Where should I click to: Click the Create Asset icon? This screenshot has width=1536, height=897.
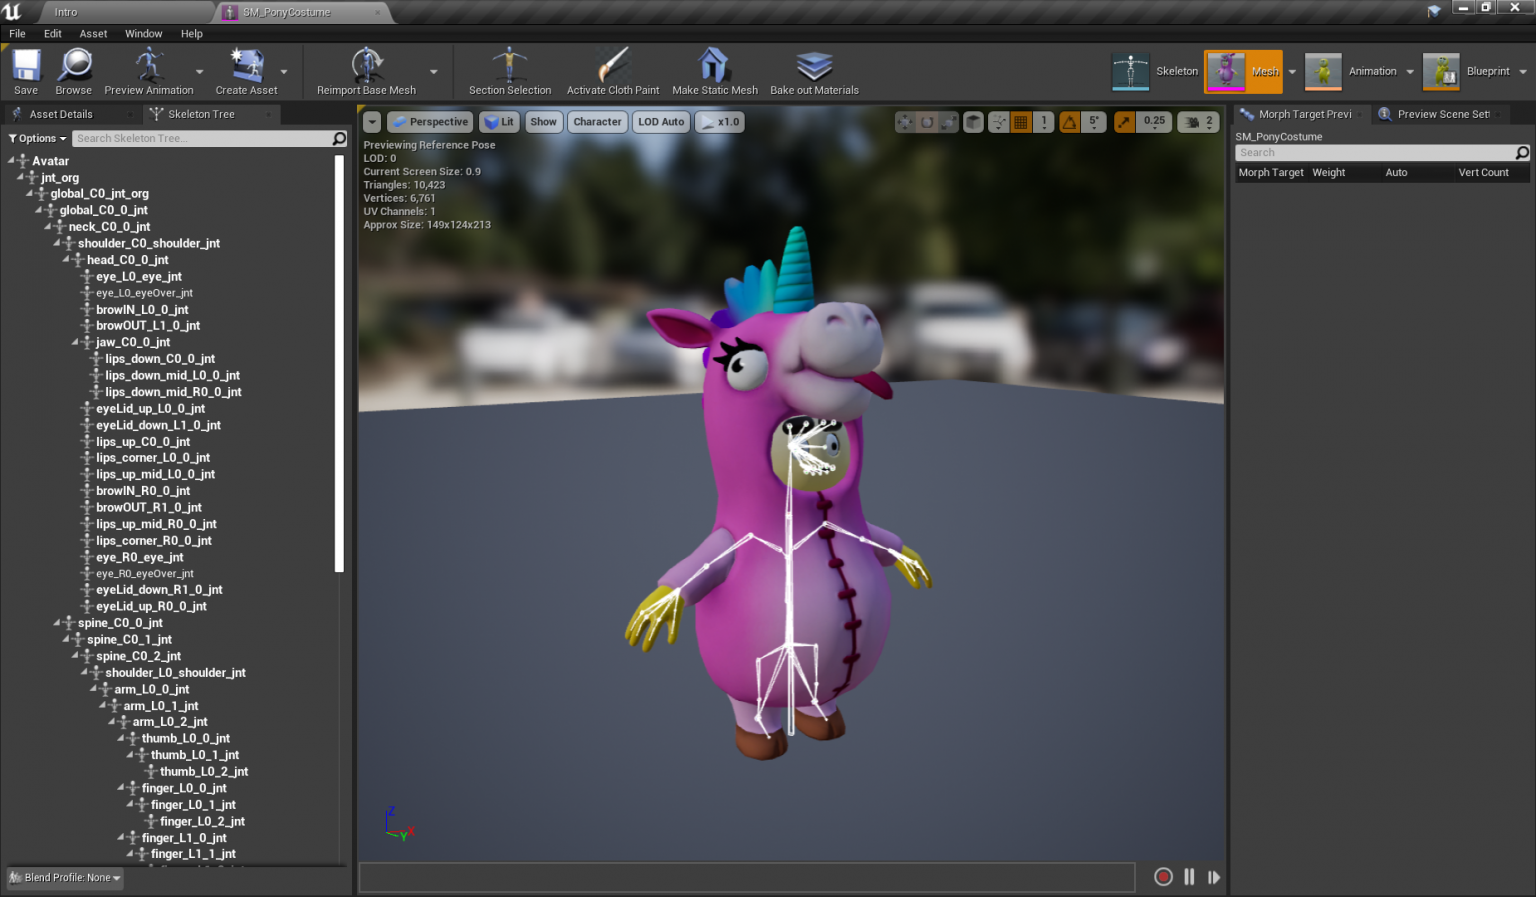246,71
